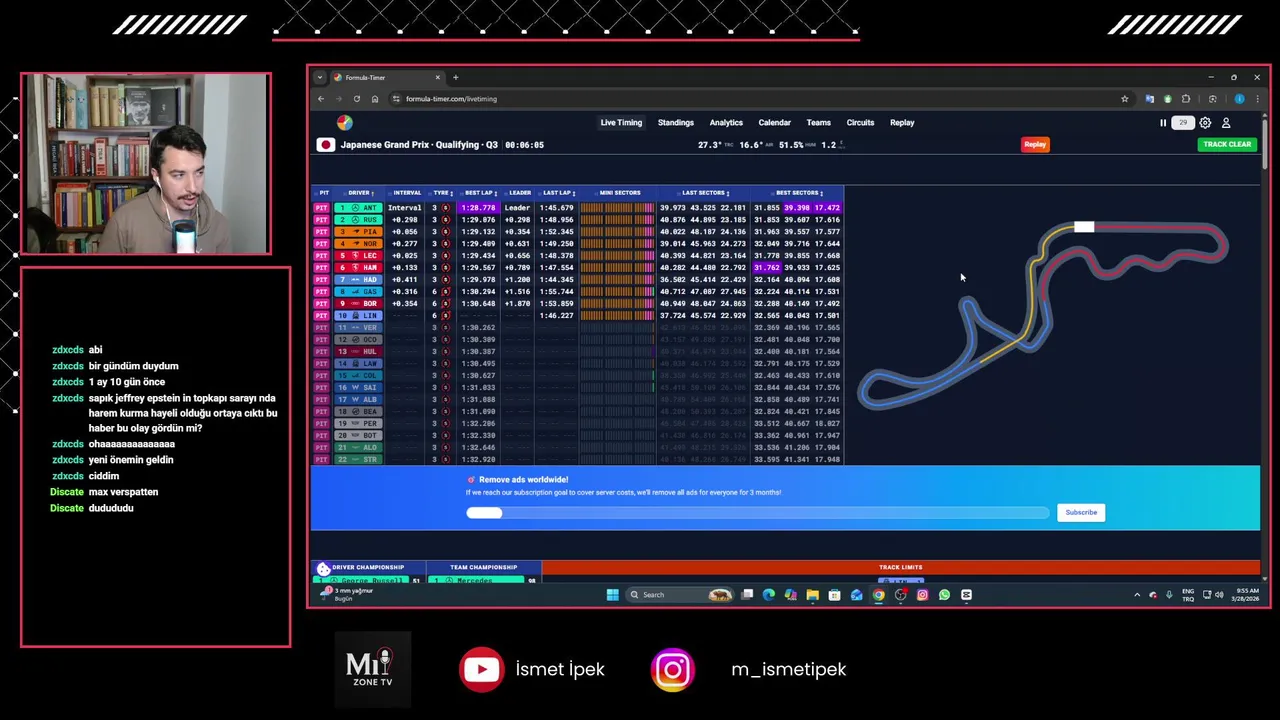Click the red Replay badge

point(1035,145)
